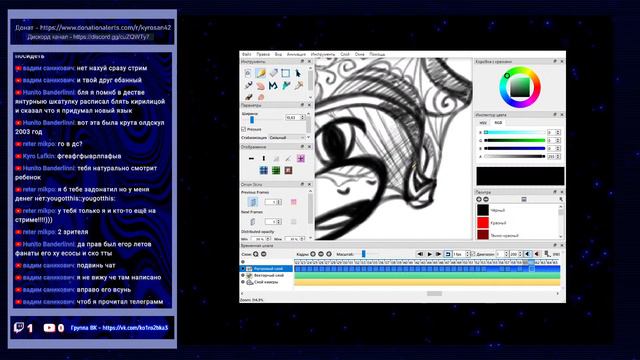640x360 pixels.
Task: Toggle visibility of all layers
Action: coord(243,262)
